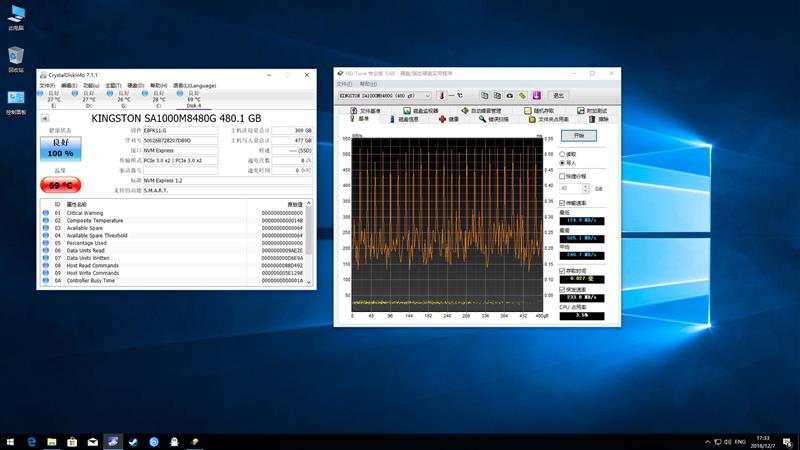Go to previous disk with arrow button
This screenshot has width=800, height=450.
coord(45,118)
